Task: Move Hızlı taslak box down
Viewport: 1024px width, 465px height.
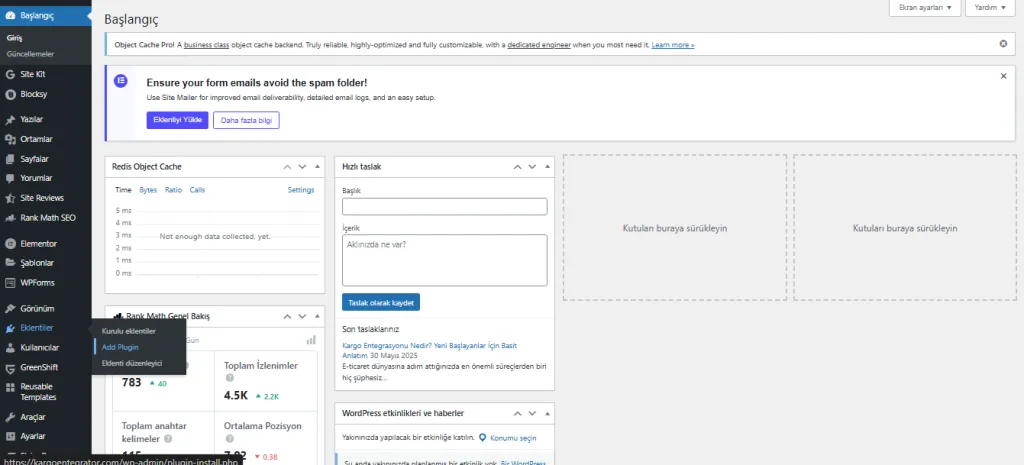Action: [532, 167]
